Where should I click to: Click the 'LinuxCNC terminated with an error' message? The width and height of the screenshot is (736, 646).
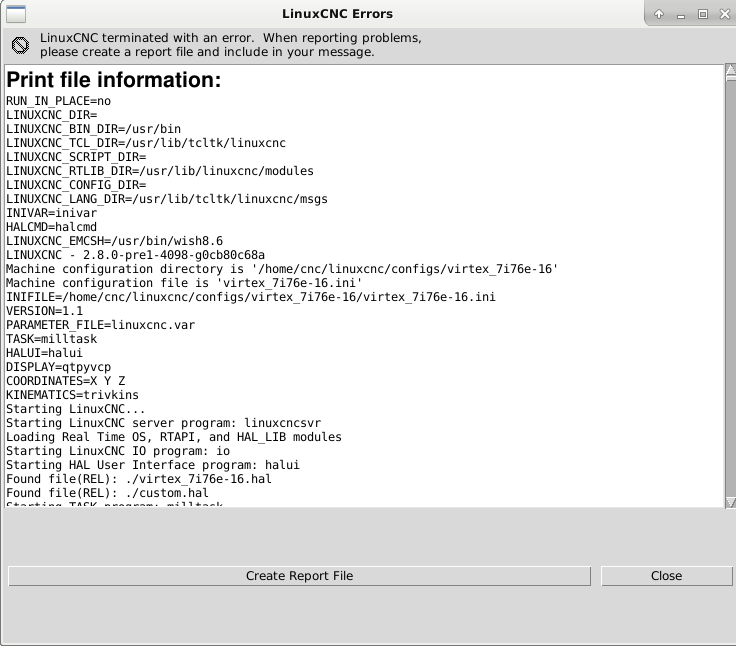coord(230,45)
